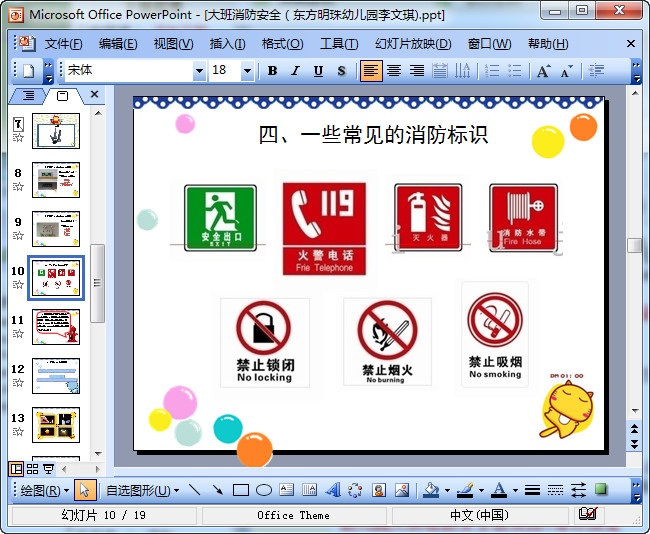Click the Distributed alignment icon
650x534 pixels.
[439, 71]
